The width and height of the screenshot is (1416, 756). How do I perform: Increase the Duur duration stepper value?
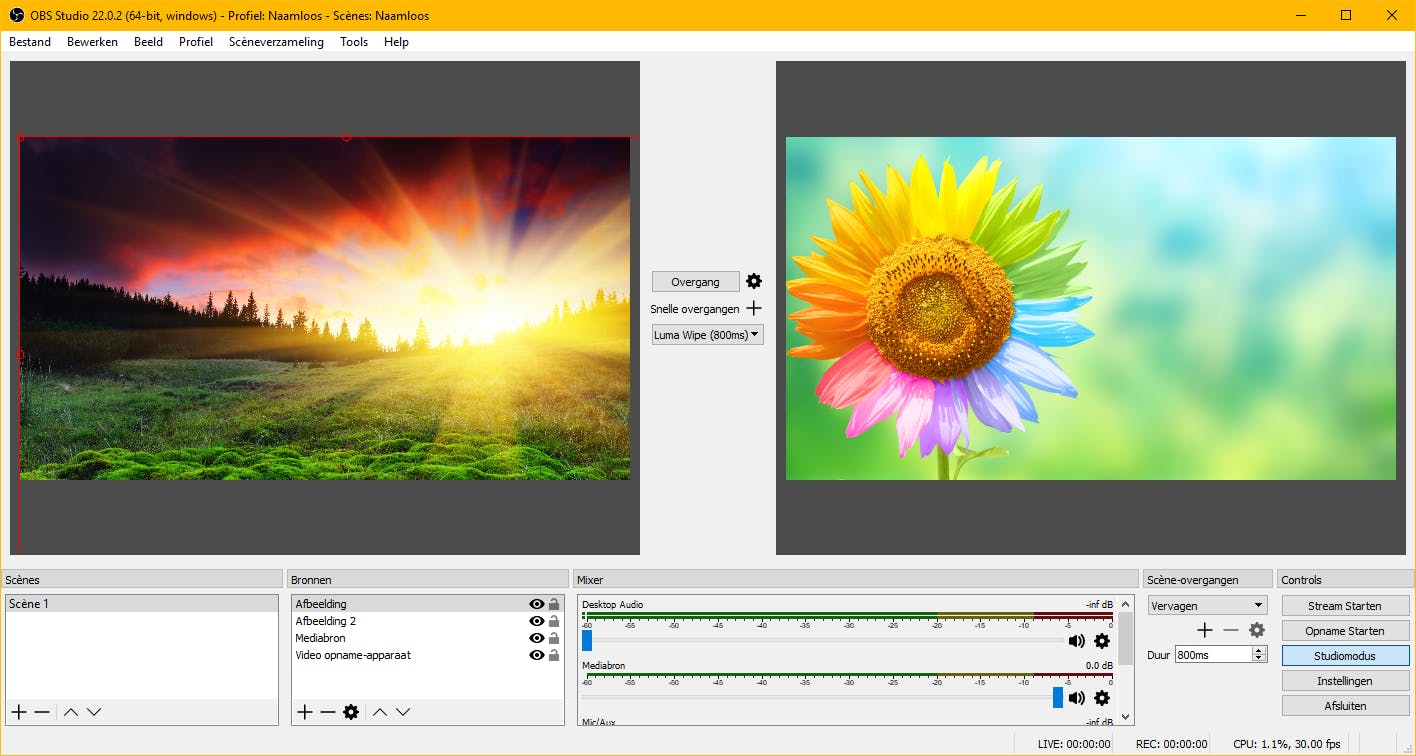(x=1259, y=650)
